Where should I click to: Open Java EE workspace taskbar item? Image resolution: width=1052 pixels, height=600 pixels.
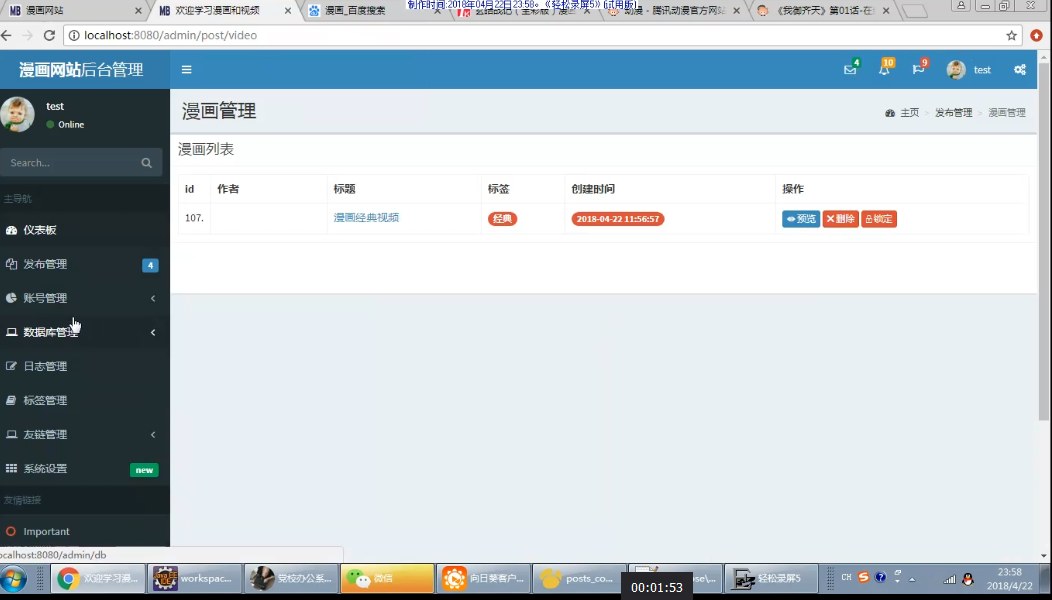[x=195, y=579]
